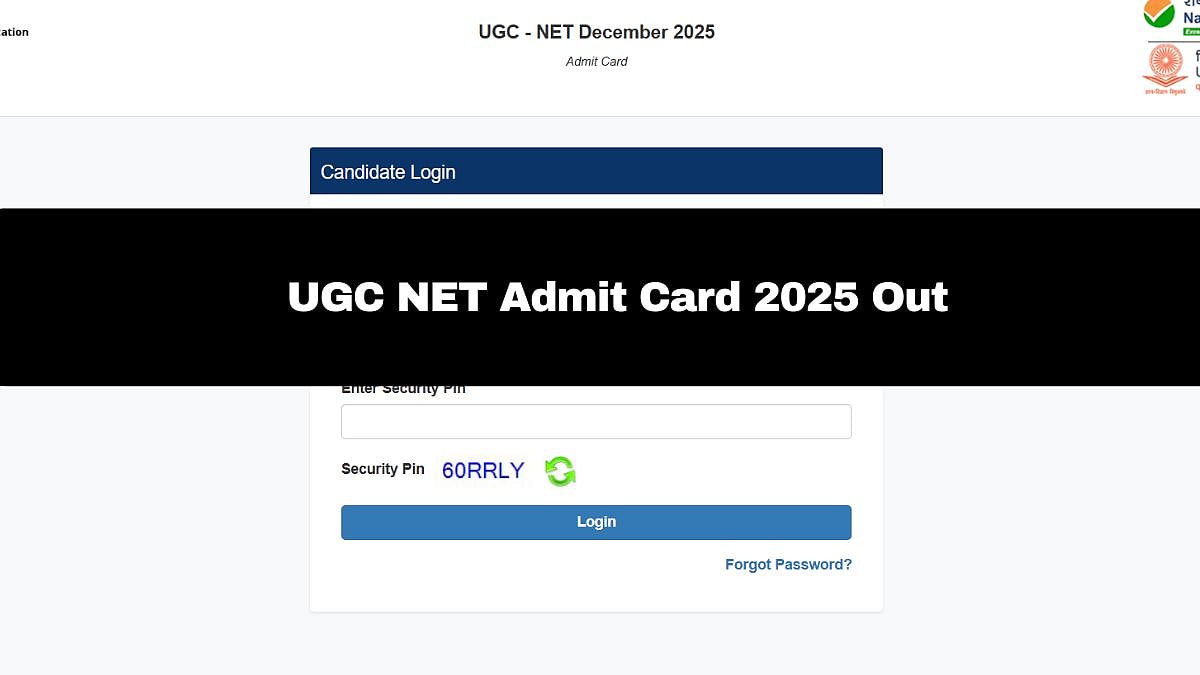Click the Admit Card subtitle text
This screenshot has height=675, width=1200.
click(596, 61)
